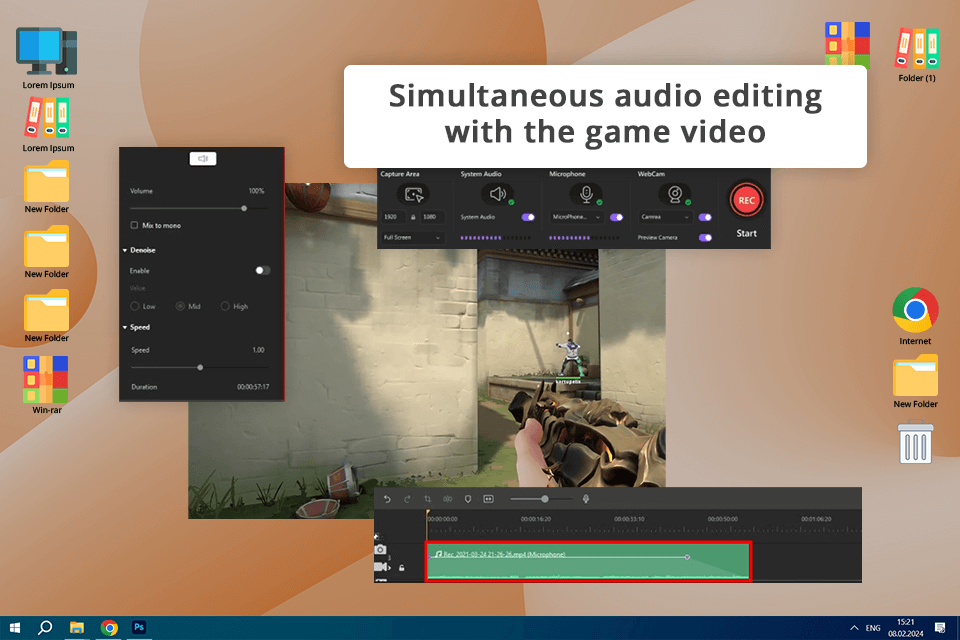This screenshot has width=960, height=640.
Task: Select the High denoise radio option
Action: click(225, 306)
